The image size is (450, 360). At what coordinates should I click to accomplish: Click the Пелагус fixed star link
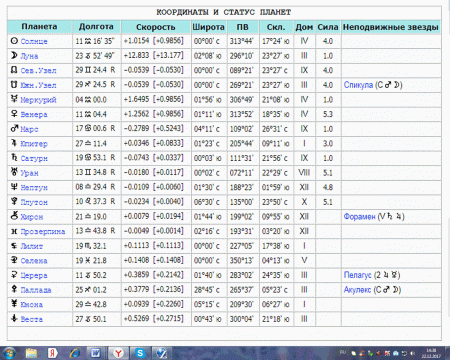pyautogui.click(x=357, y=275)
